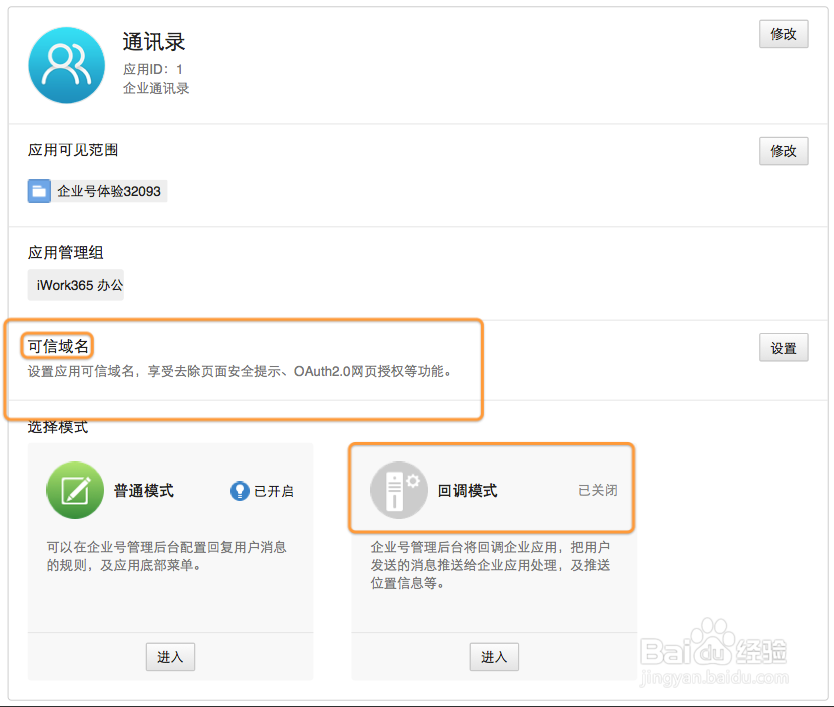
Task: Click the folder icon beside 企业号体验32093
Action: [38, 190]
